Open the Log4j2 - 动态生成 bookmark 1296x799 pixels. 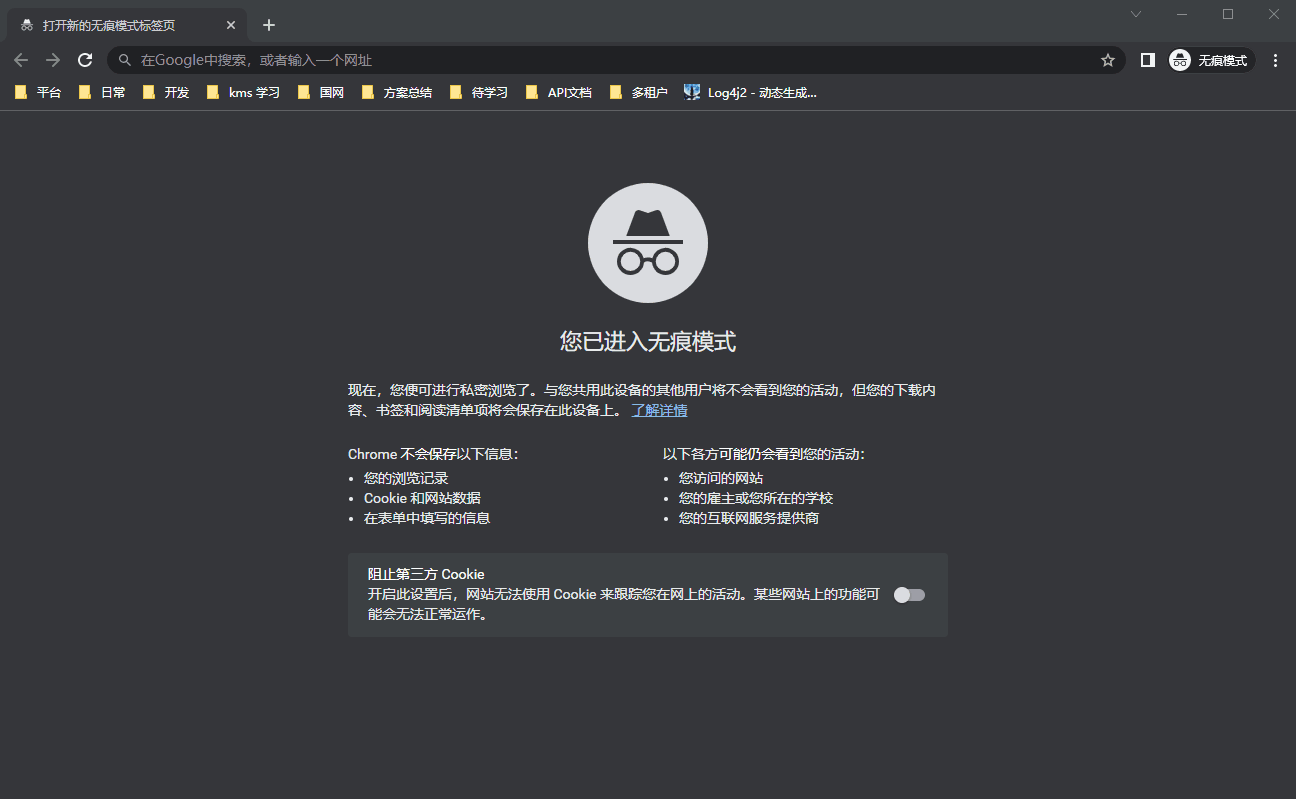[751, 92]
